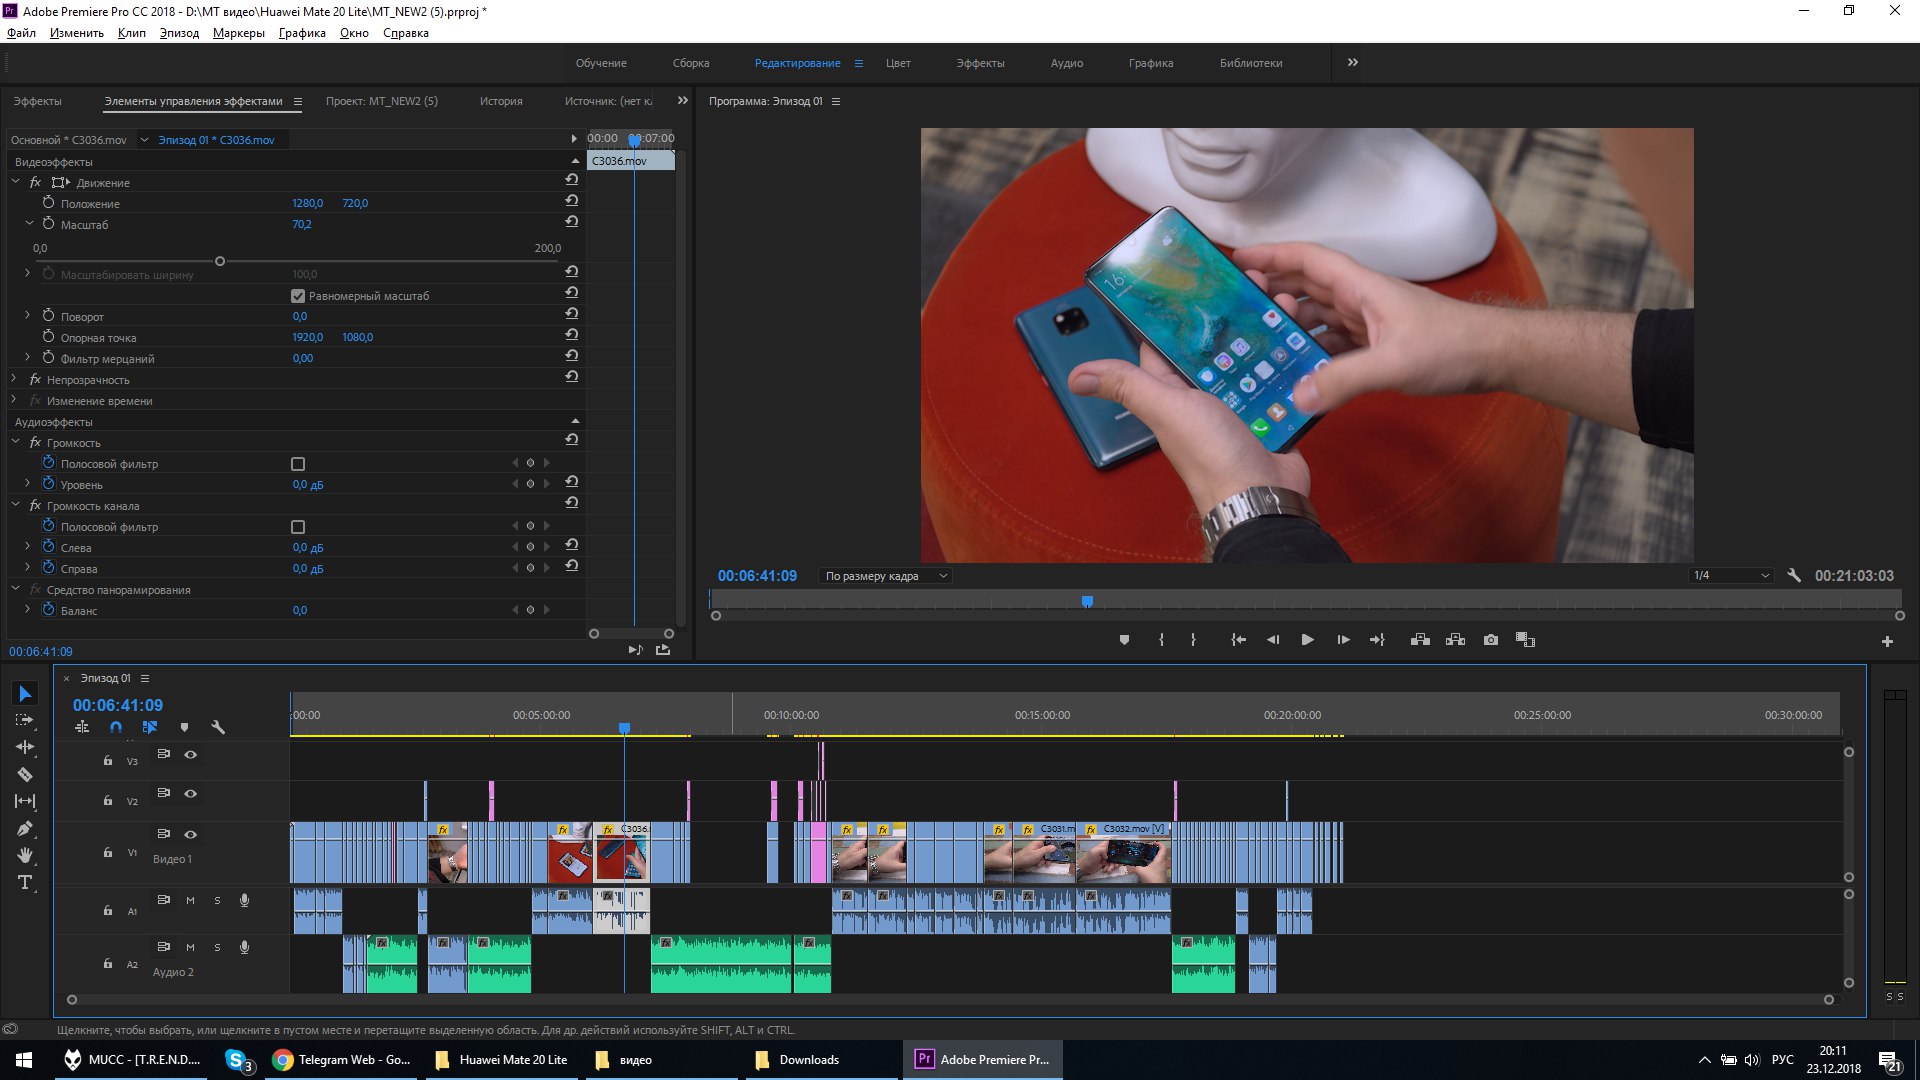Open comparison view button in Program monitor
Viewport: 1920px width, 1080px height.
[x=1525, y=640]
